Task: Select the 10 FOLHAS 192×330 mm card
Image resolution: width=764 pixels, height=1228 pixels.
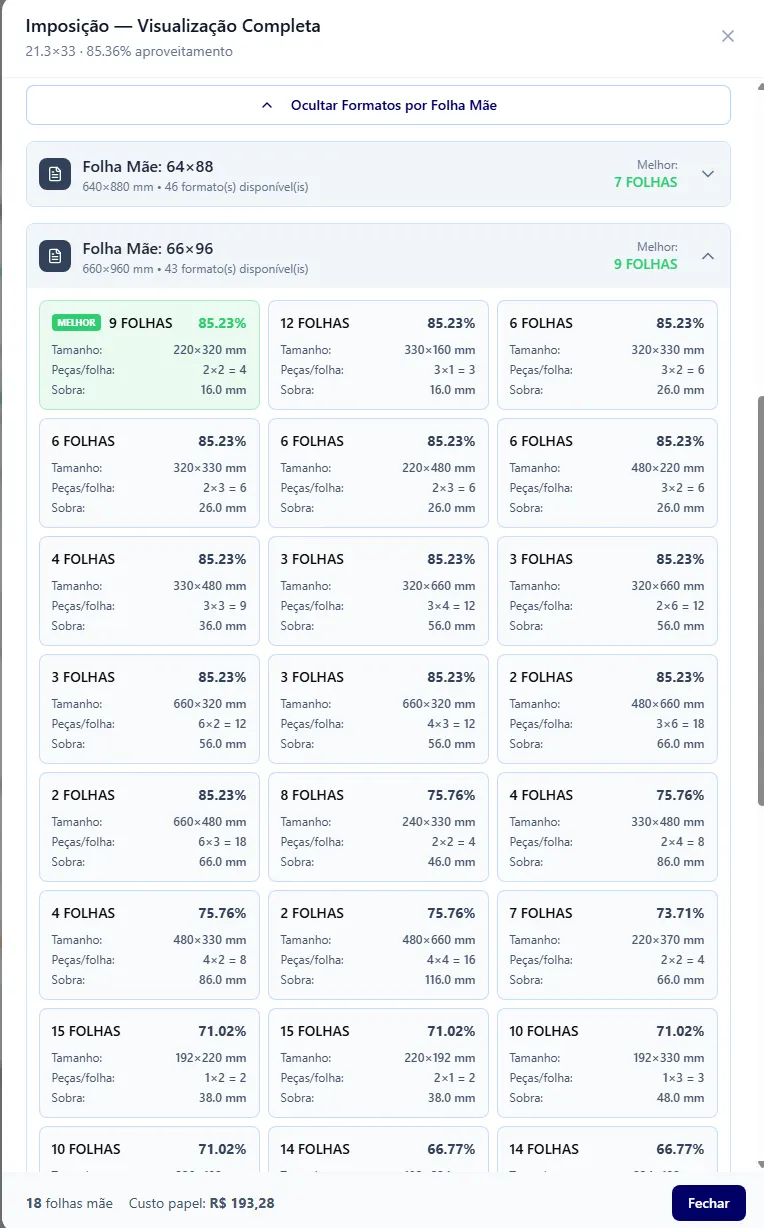Action: click(607, 1063)
